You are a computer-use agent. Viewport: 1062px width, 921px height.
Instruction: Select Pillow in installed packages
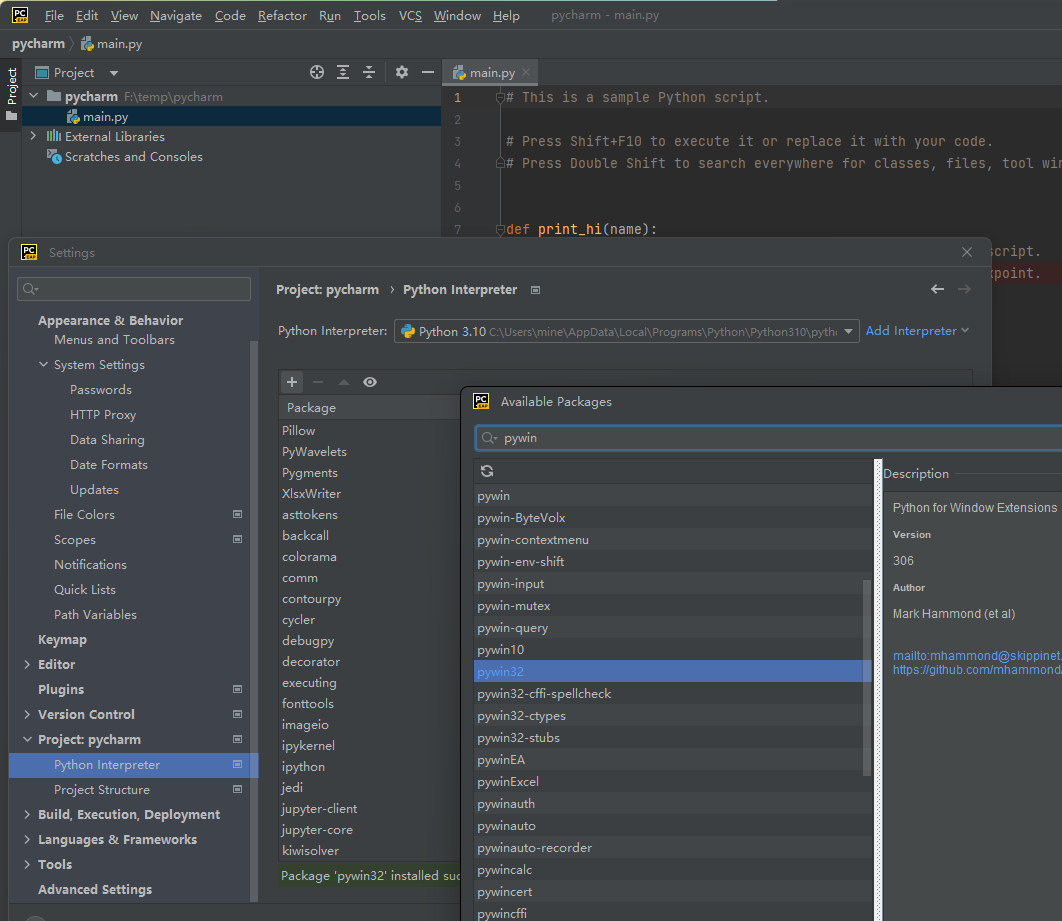(299, 431)
